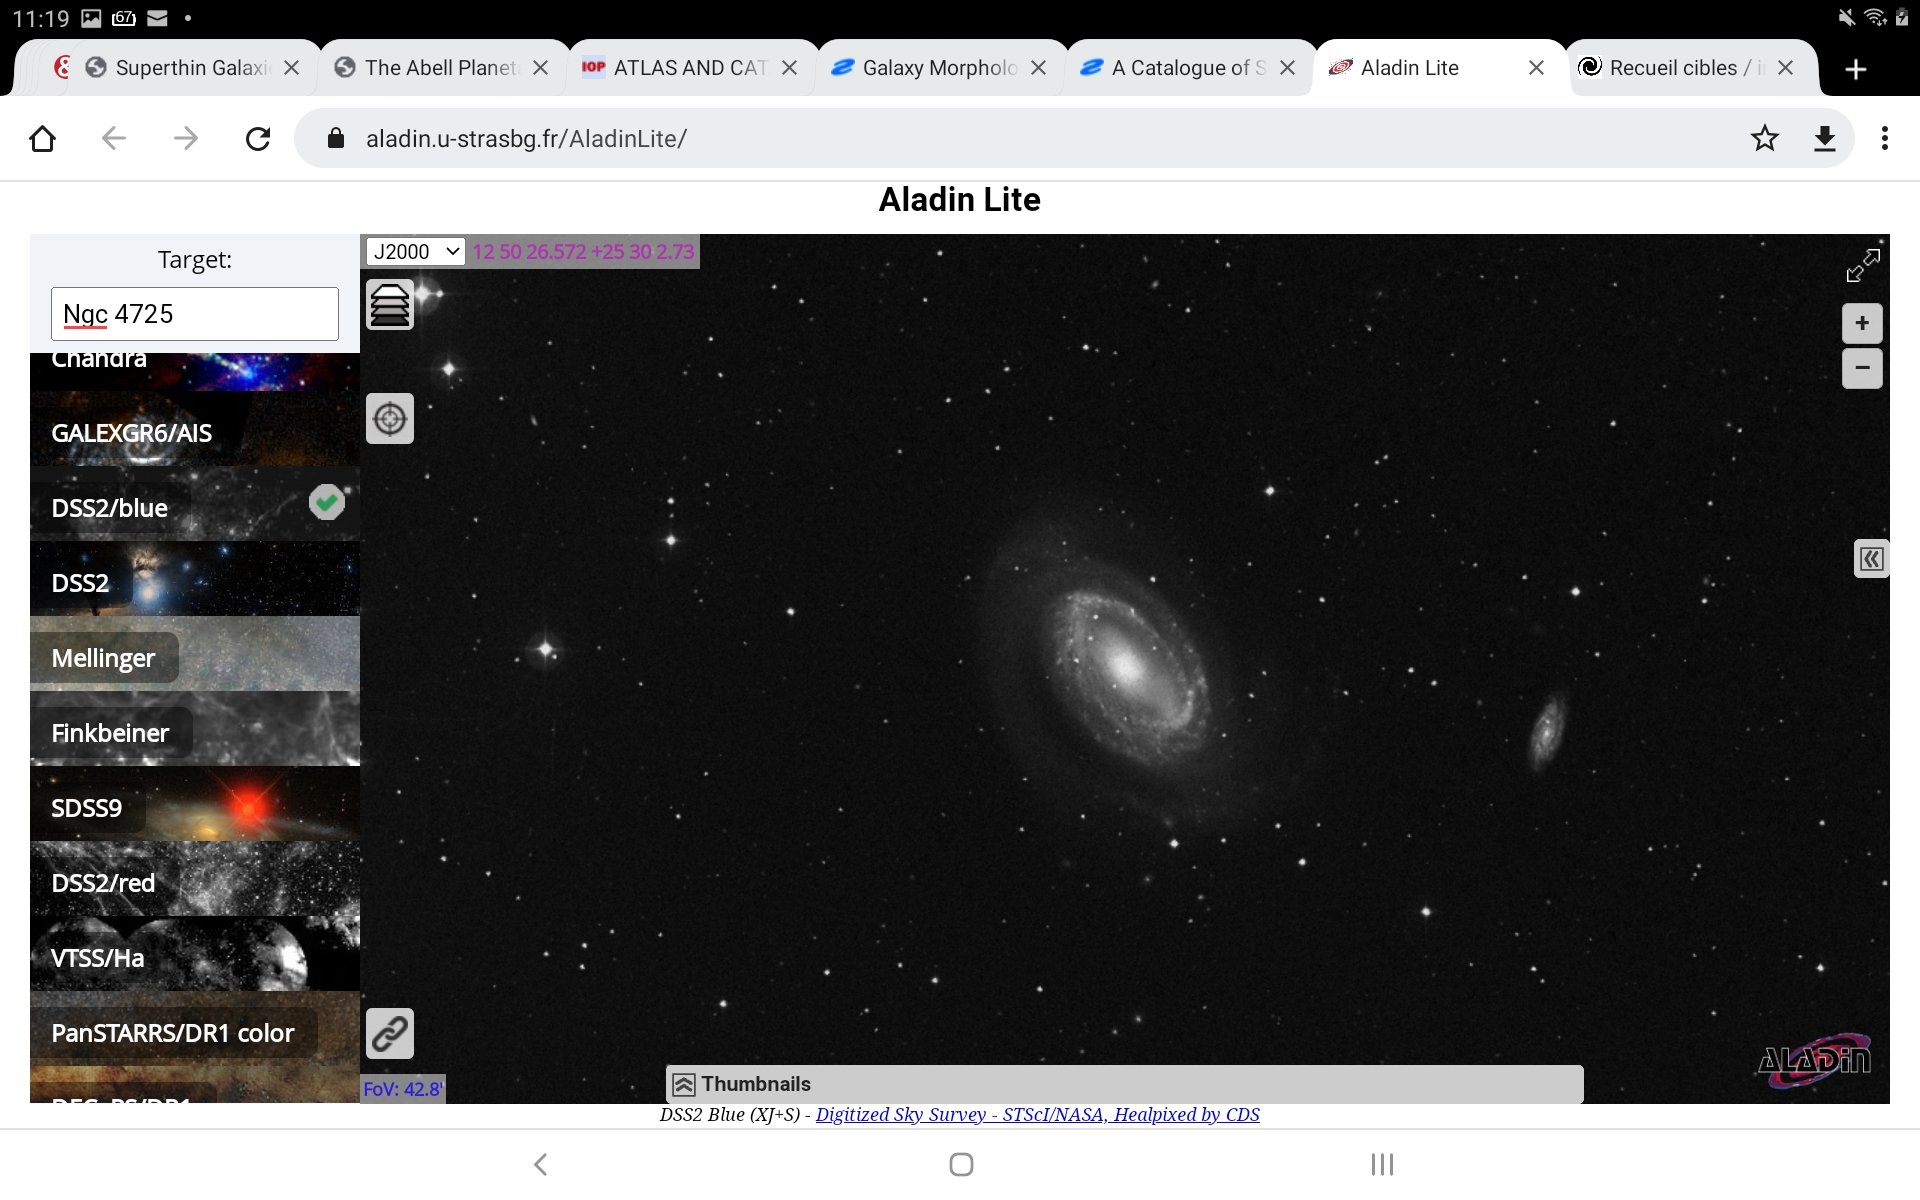Click the Target input field with Ngc 4725
This screenshot has width=1920, height=1200.
coord(195,314)
